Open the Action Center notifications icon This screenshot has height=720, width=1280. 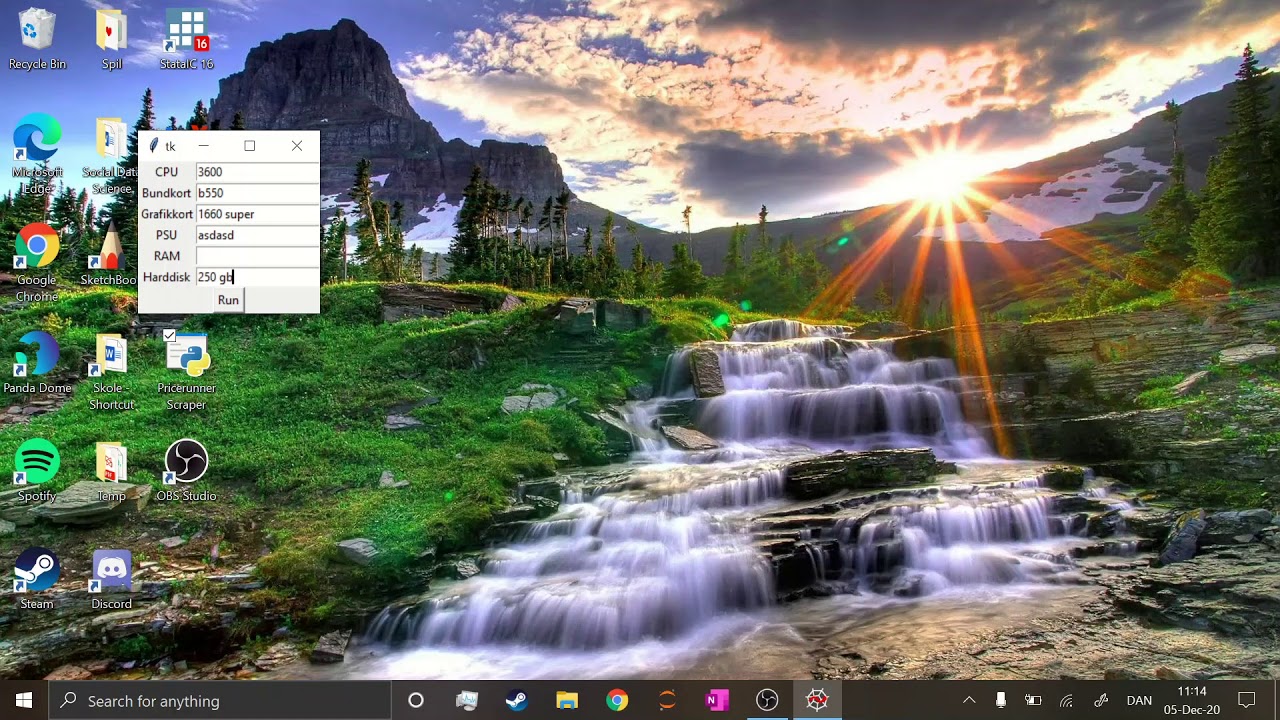pyautogui.click(x=1246, y=700)
